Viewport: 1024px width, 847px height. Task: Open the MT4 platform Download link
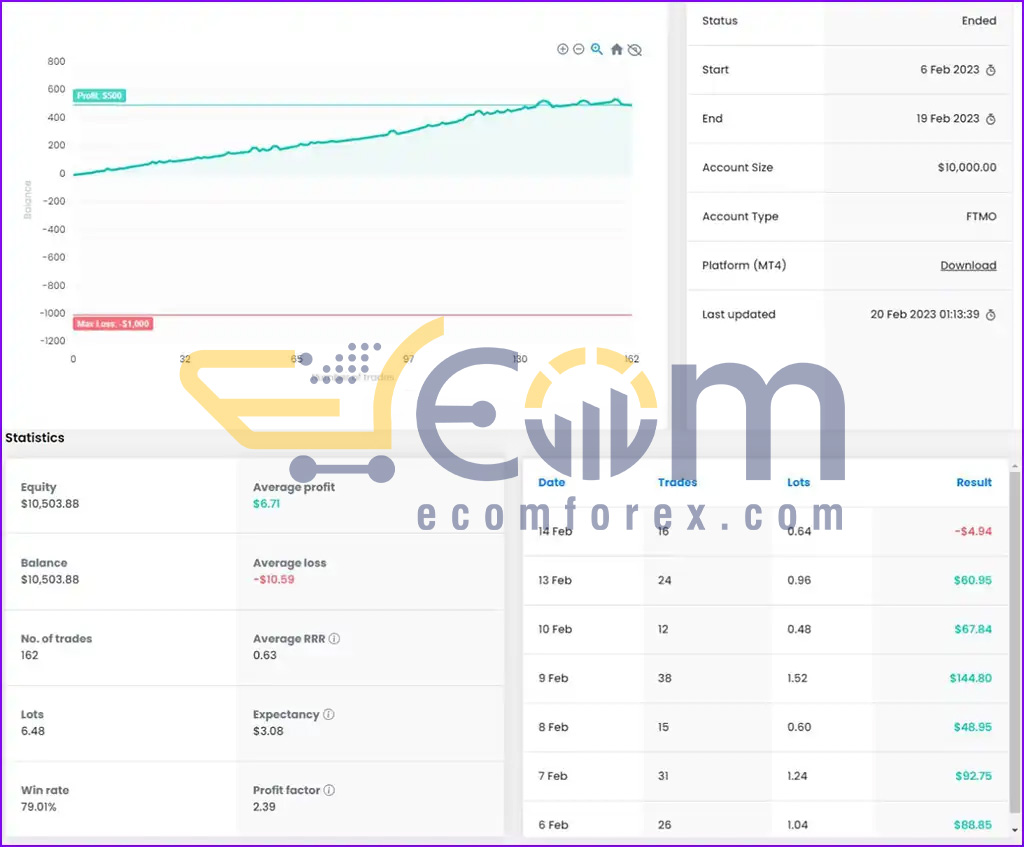968,265
